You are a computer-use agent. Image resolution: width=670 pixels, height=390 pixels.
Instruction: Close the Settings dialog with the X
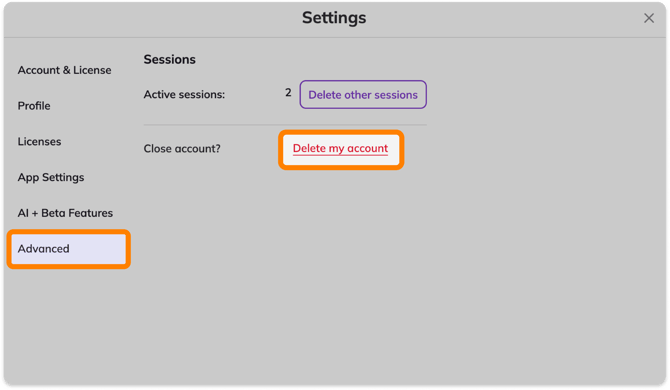click(x=649, y=18)
